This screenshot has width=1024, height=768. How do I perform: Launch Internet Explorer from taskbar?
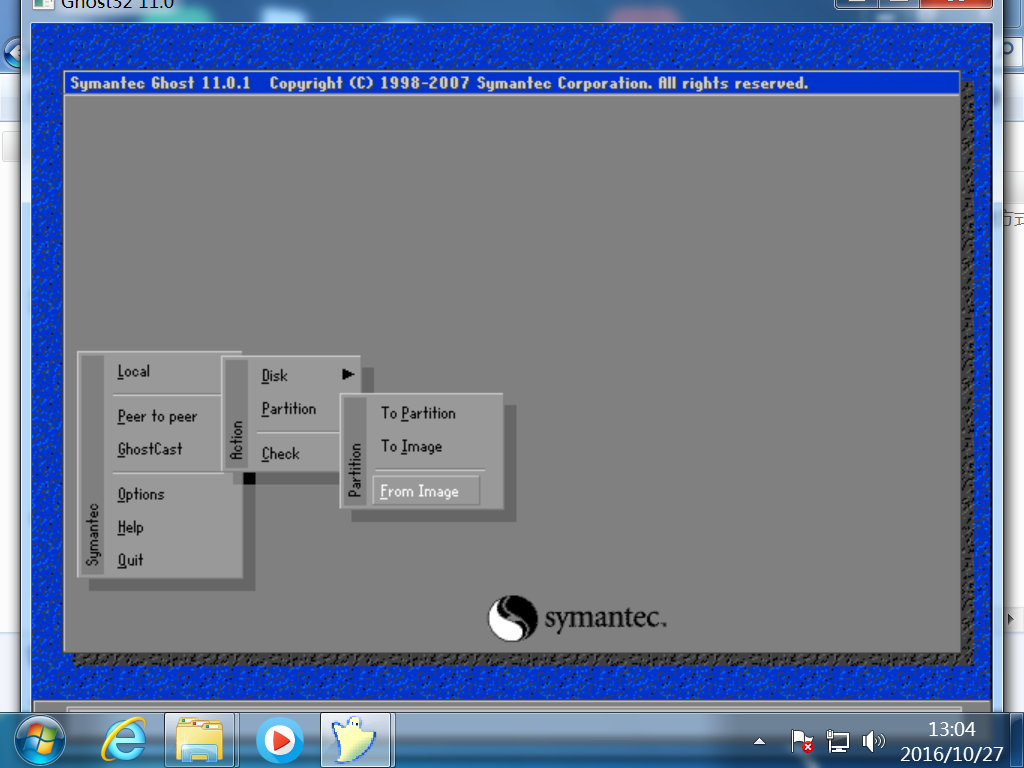[123, 740]
